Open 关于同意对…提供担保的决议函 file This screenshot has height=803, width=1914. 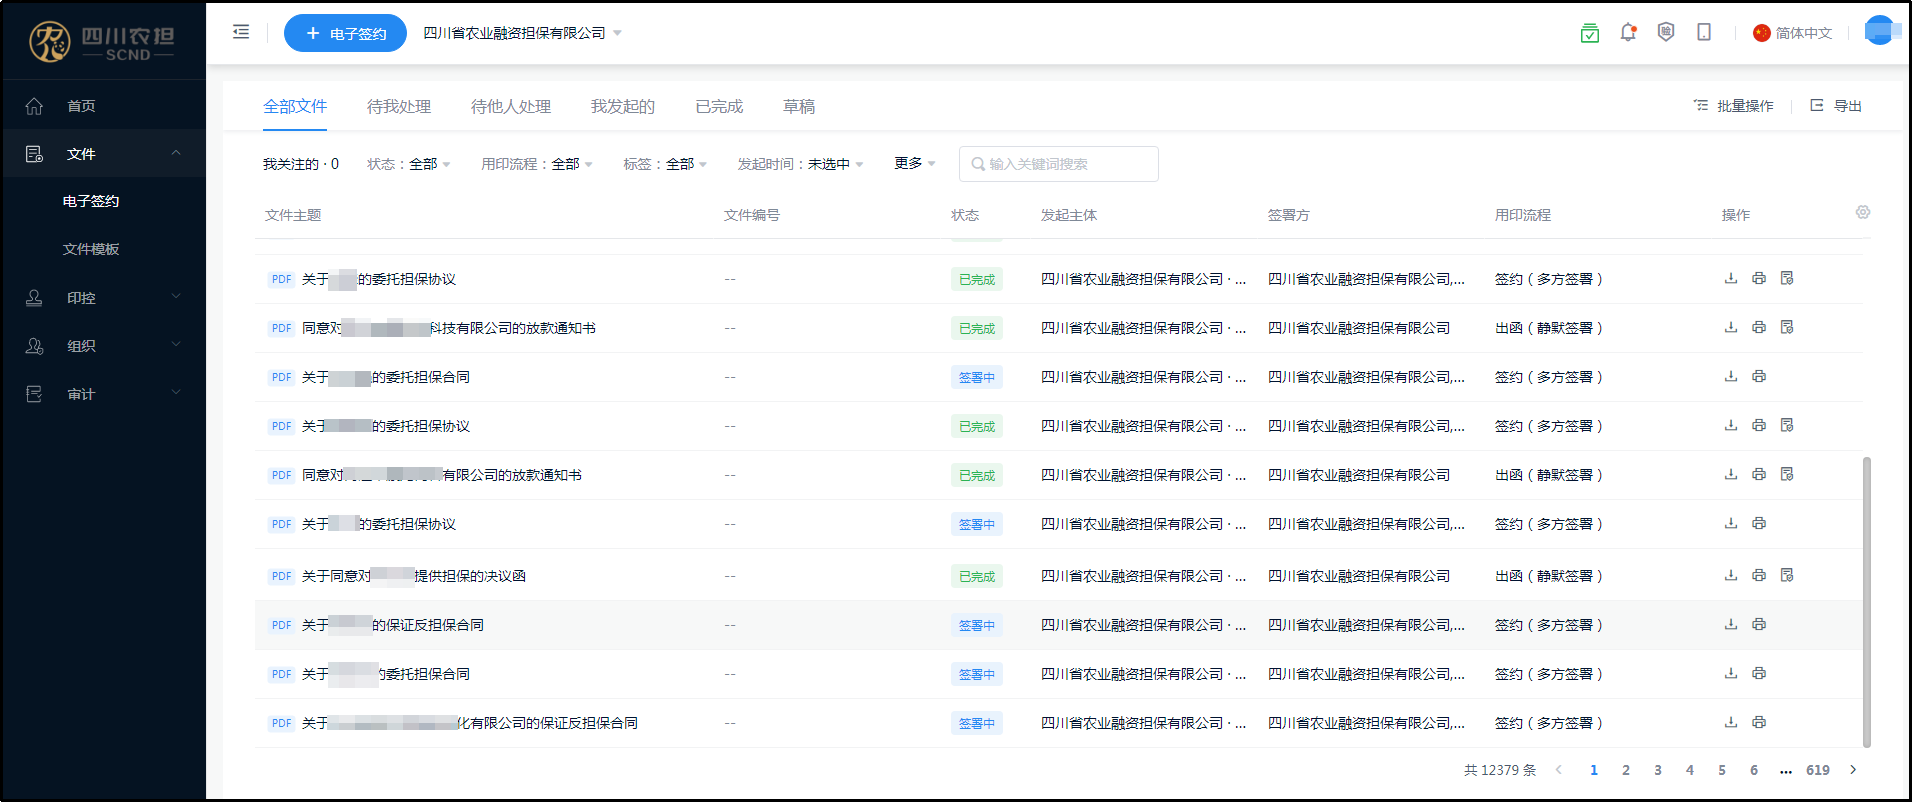click(x=414, y=576)
